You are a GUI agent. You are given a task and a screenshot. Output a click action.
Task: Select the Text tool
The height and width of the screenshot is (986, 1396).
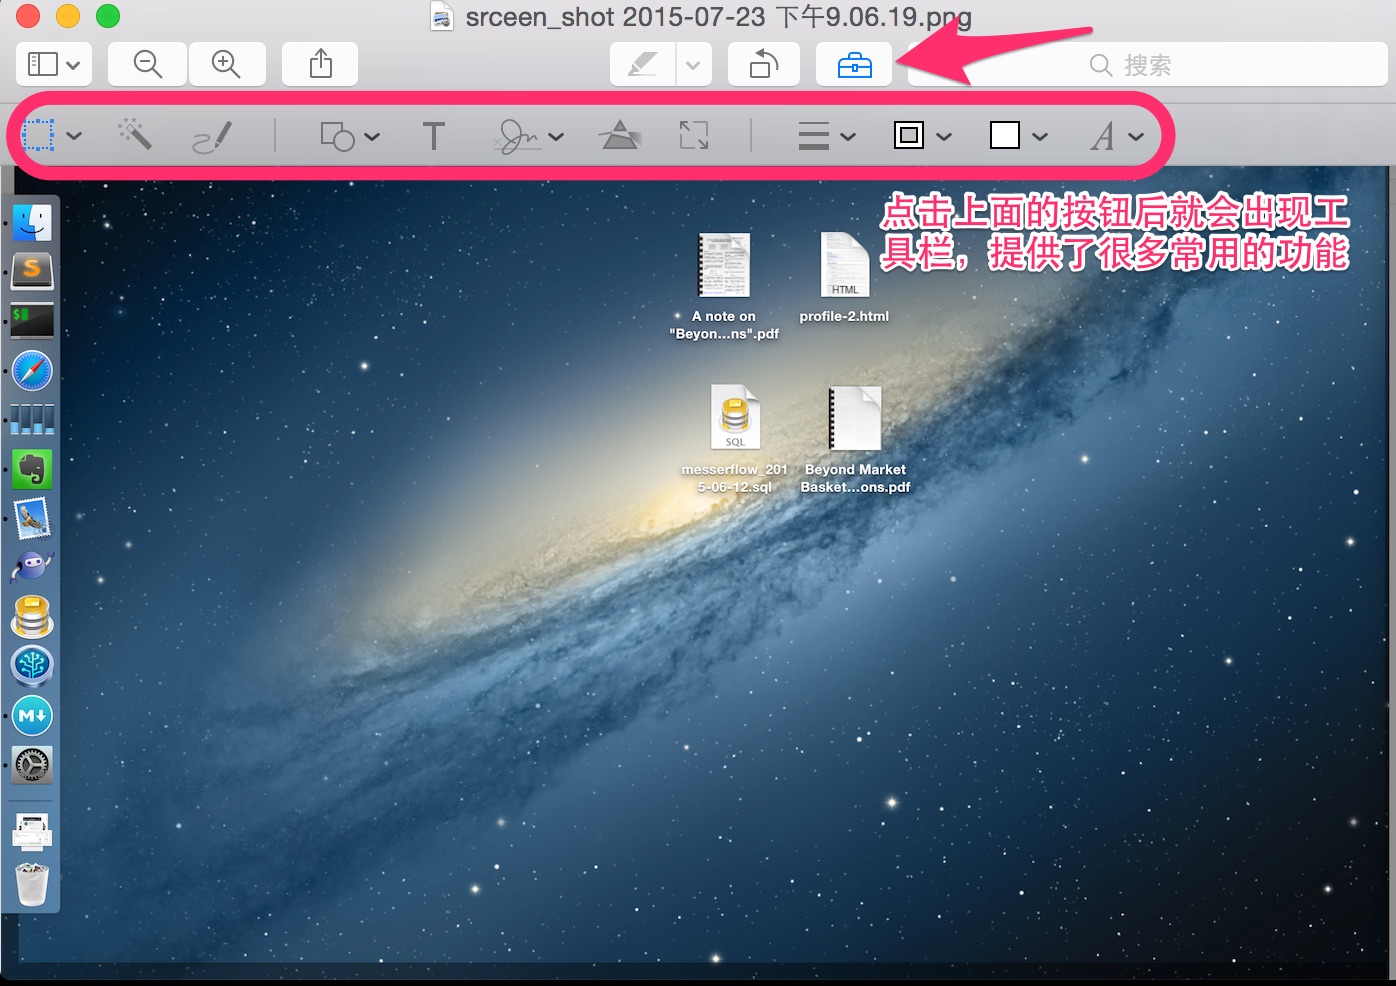pyautogui.click(x=433, y=136)
